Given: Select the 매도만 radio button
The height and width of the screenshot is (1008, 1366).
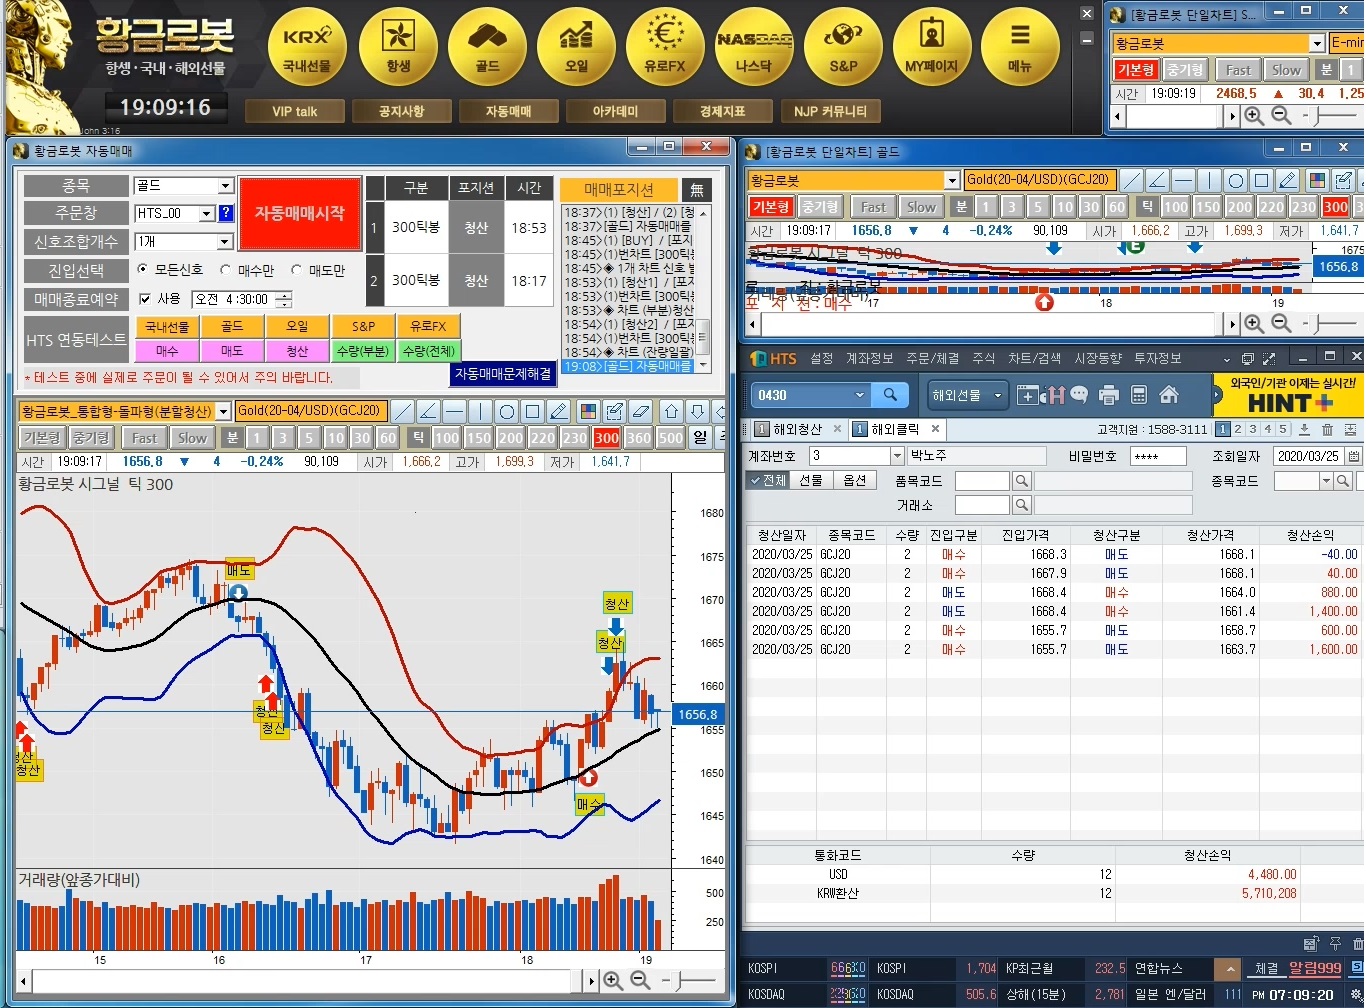Looking at the screenshot, I should pos(297,269).
